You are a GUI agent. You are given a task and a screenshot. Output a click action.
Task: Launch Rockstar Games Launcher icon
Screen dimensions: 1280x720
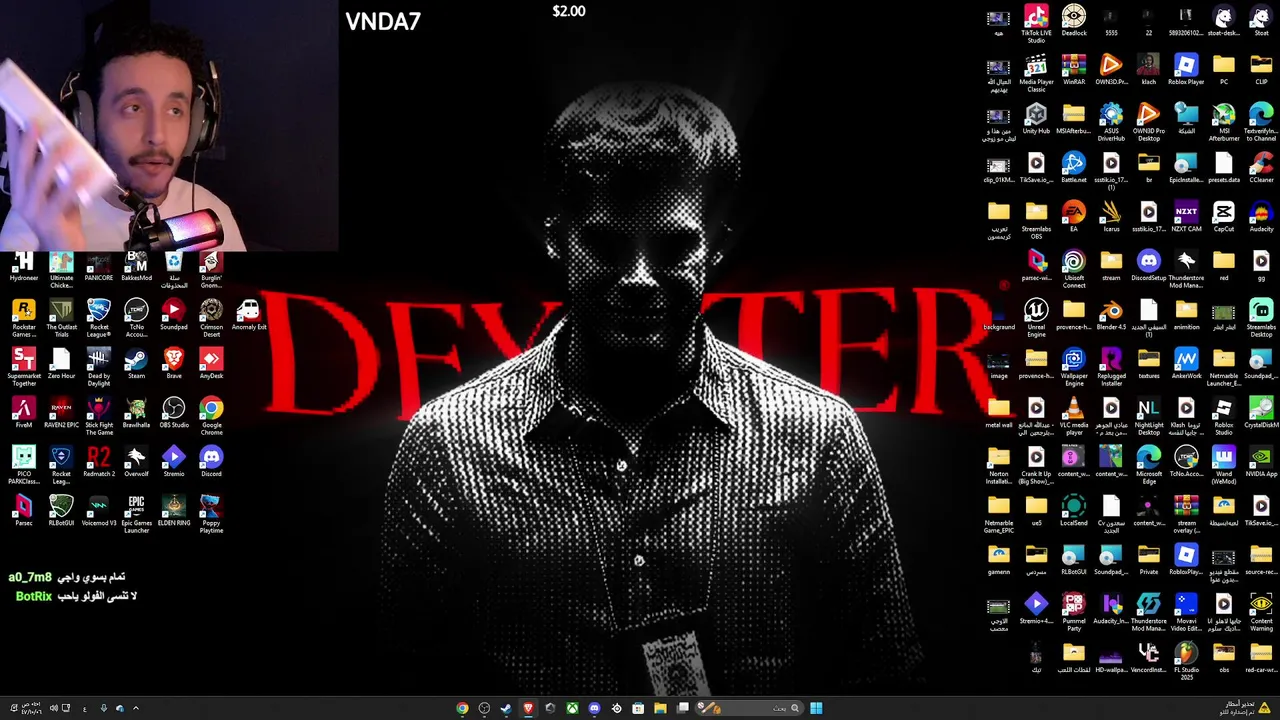(x=23, y=319)
